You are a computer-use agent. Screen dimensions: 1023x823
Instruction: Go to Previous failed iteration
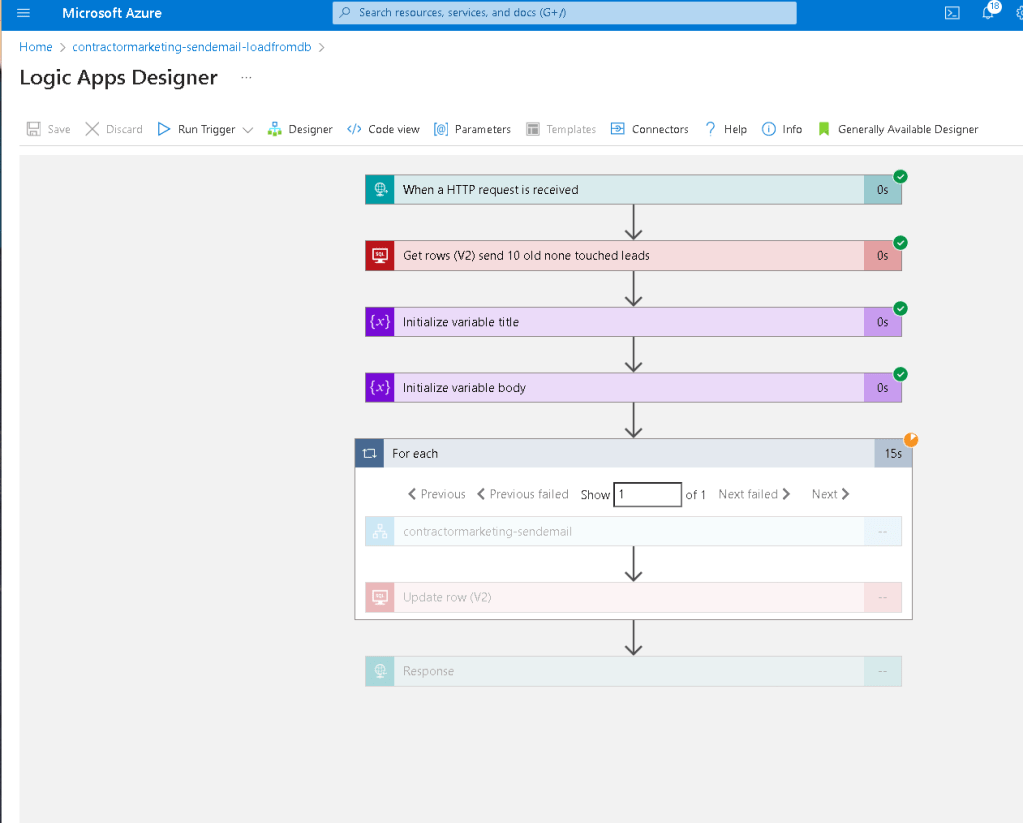coord(523,494)
